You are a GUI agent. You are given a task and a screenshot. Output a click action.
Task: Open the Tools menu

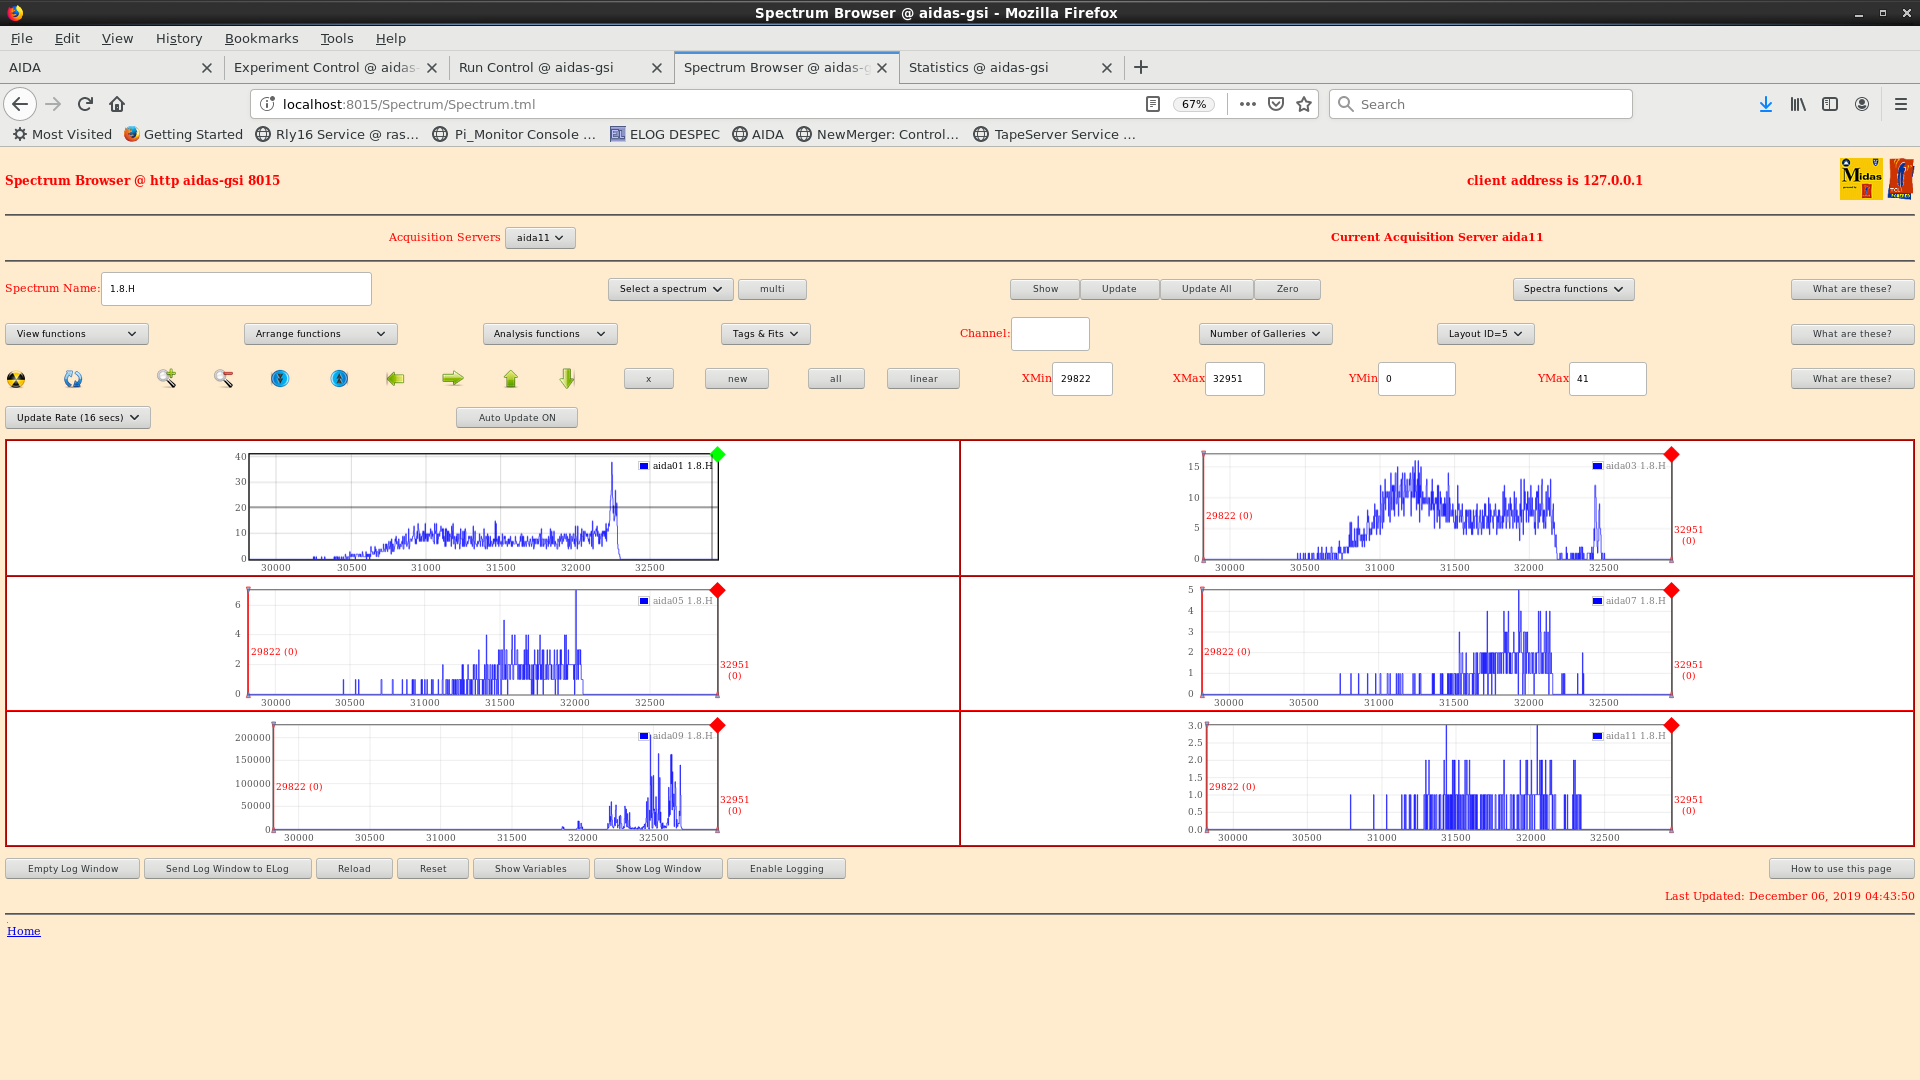click(337, 38)
